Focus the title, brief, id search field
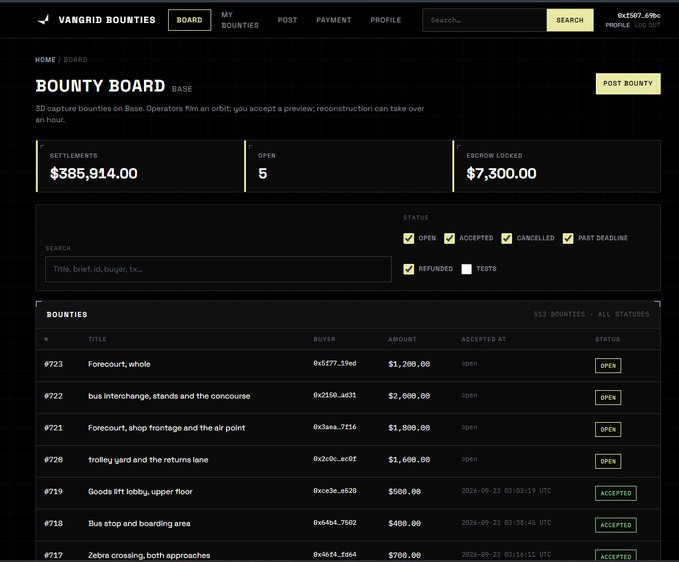This screenshot has height=562, width=679. [x=218, y=269]
